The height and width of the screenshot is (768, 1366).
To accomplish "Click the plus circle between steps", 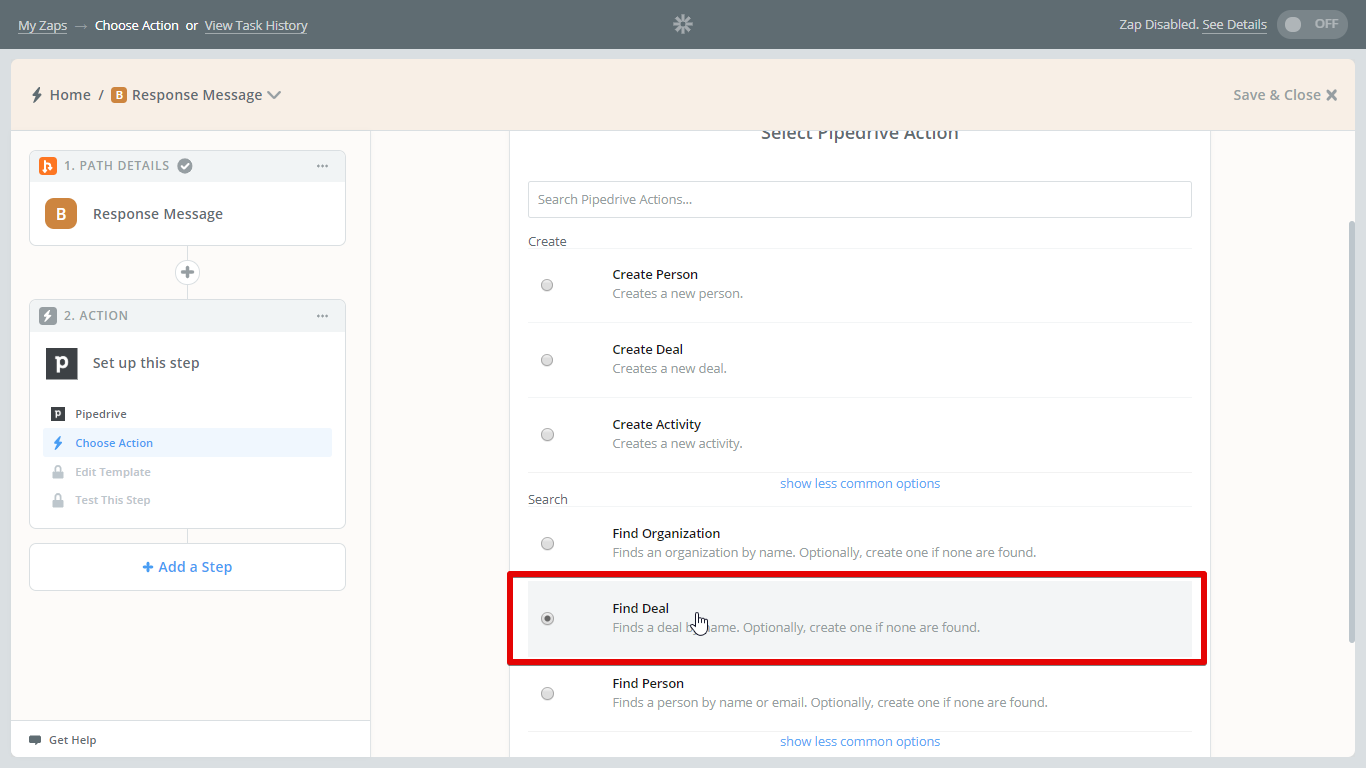I will pyautogui.click(x=187, y=272).
